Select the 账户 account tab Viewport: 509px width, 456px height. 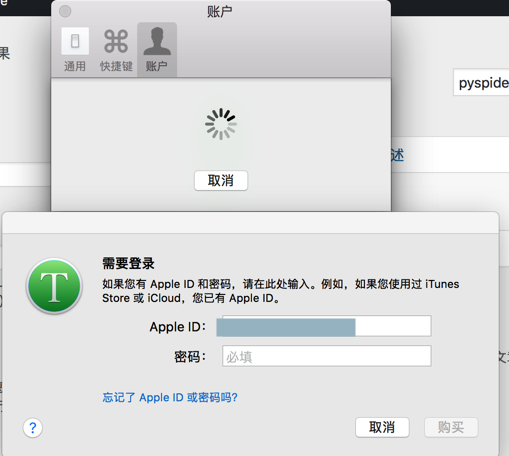coord(157,50)
